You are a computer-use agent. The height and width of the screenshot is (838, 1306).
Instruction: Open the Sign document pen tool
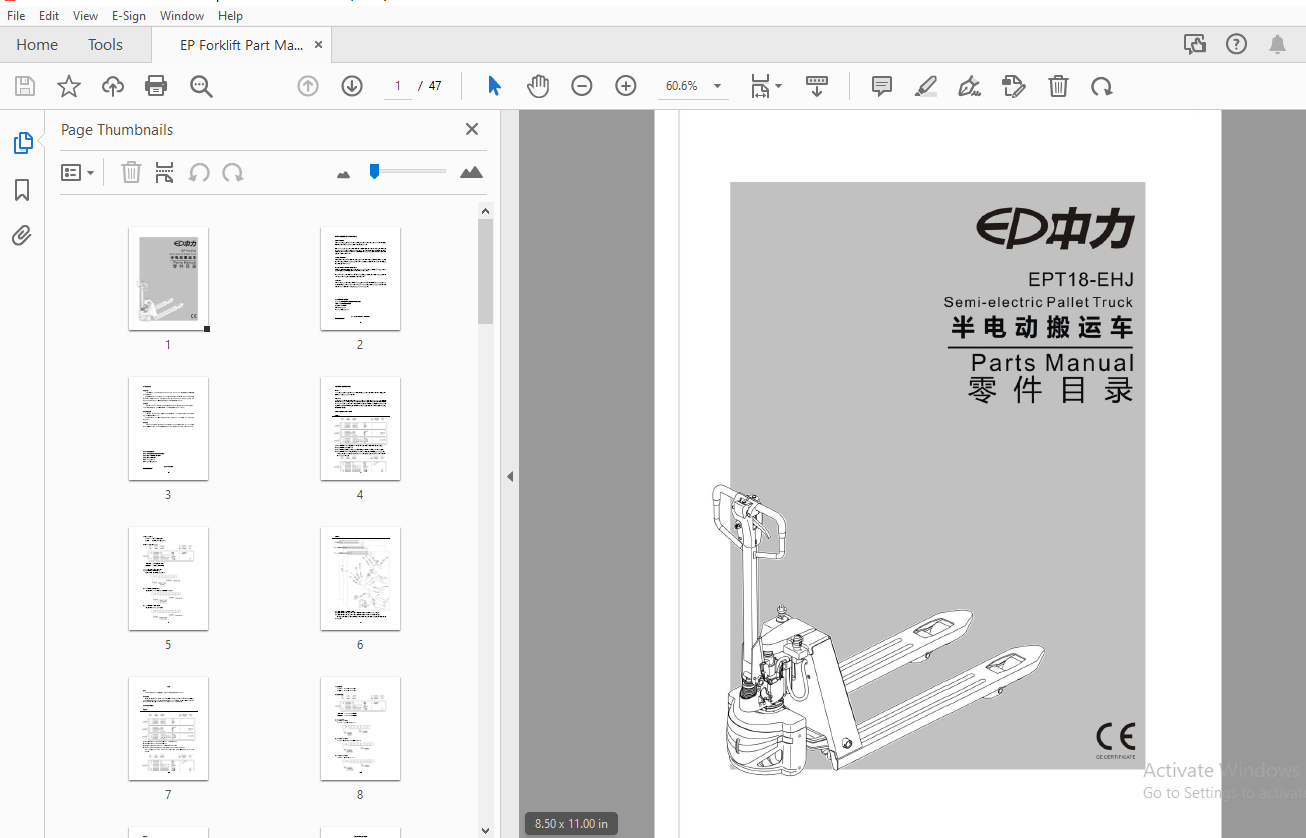click(x=969, y=86)
